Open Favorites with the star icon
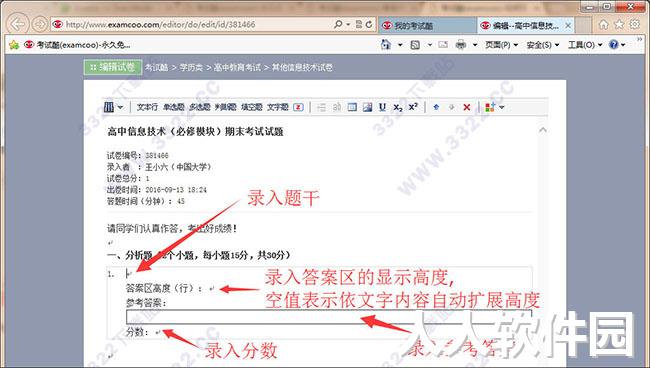Image resolution: width=650 pixels, height=368 pixels. (x=619, y=24)
